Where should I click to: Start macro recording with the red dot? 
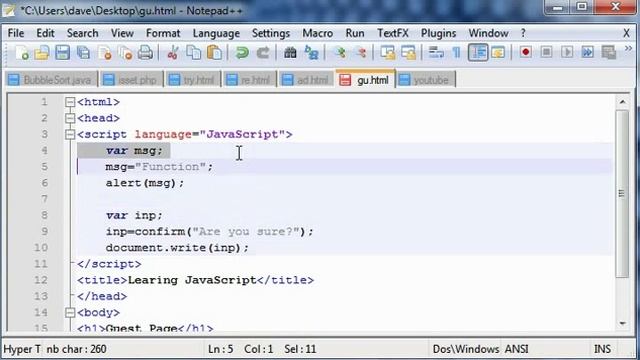coord(526,52)
